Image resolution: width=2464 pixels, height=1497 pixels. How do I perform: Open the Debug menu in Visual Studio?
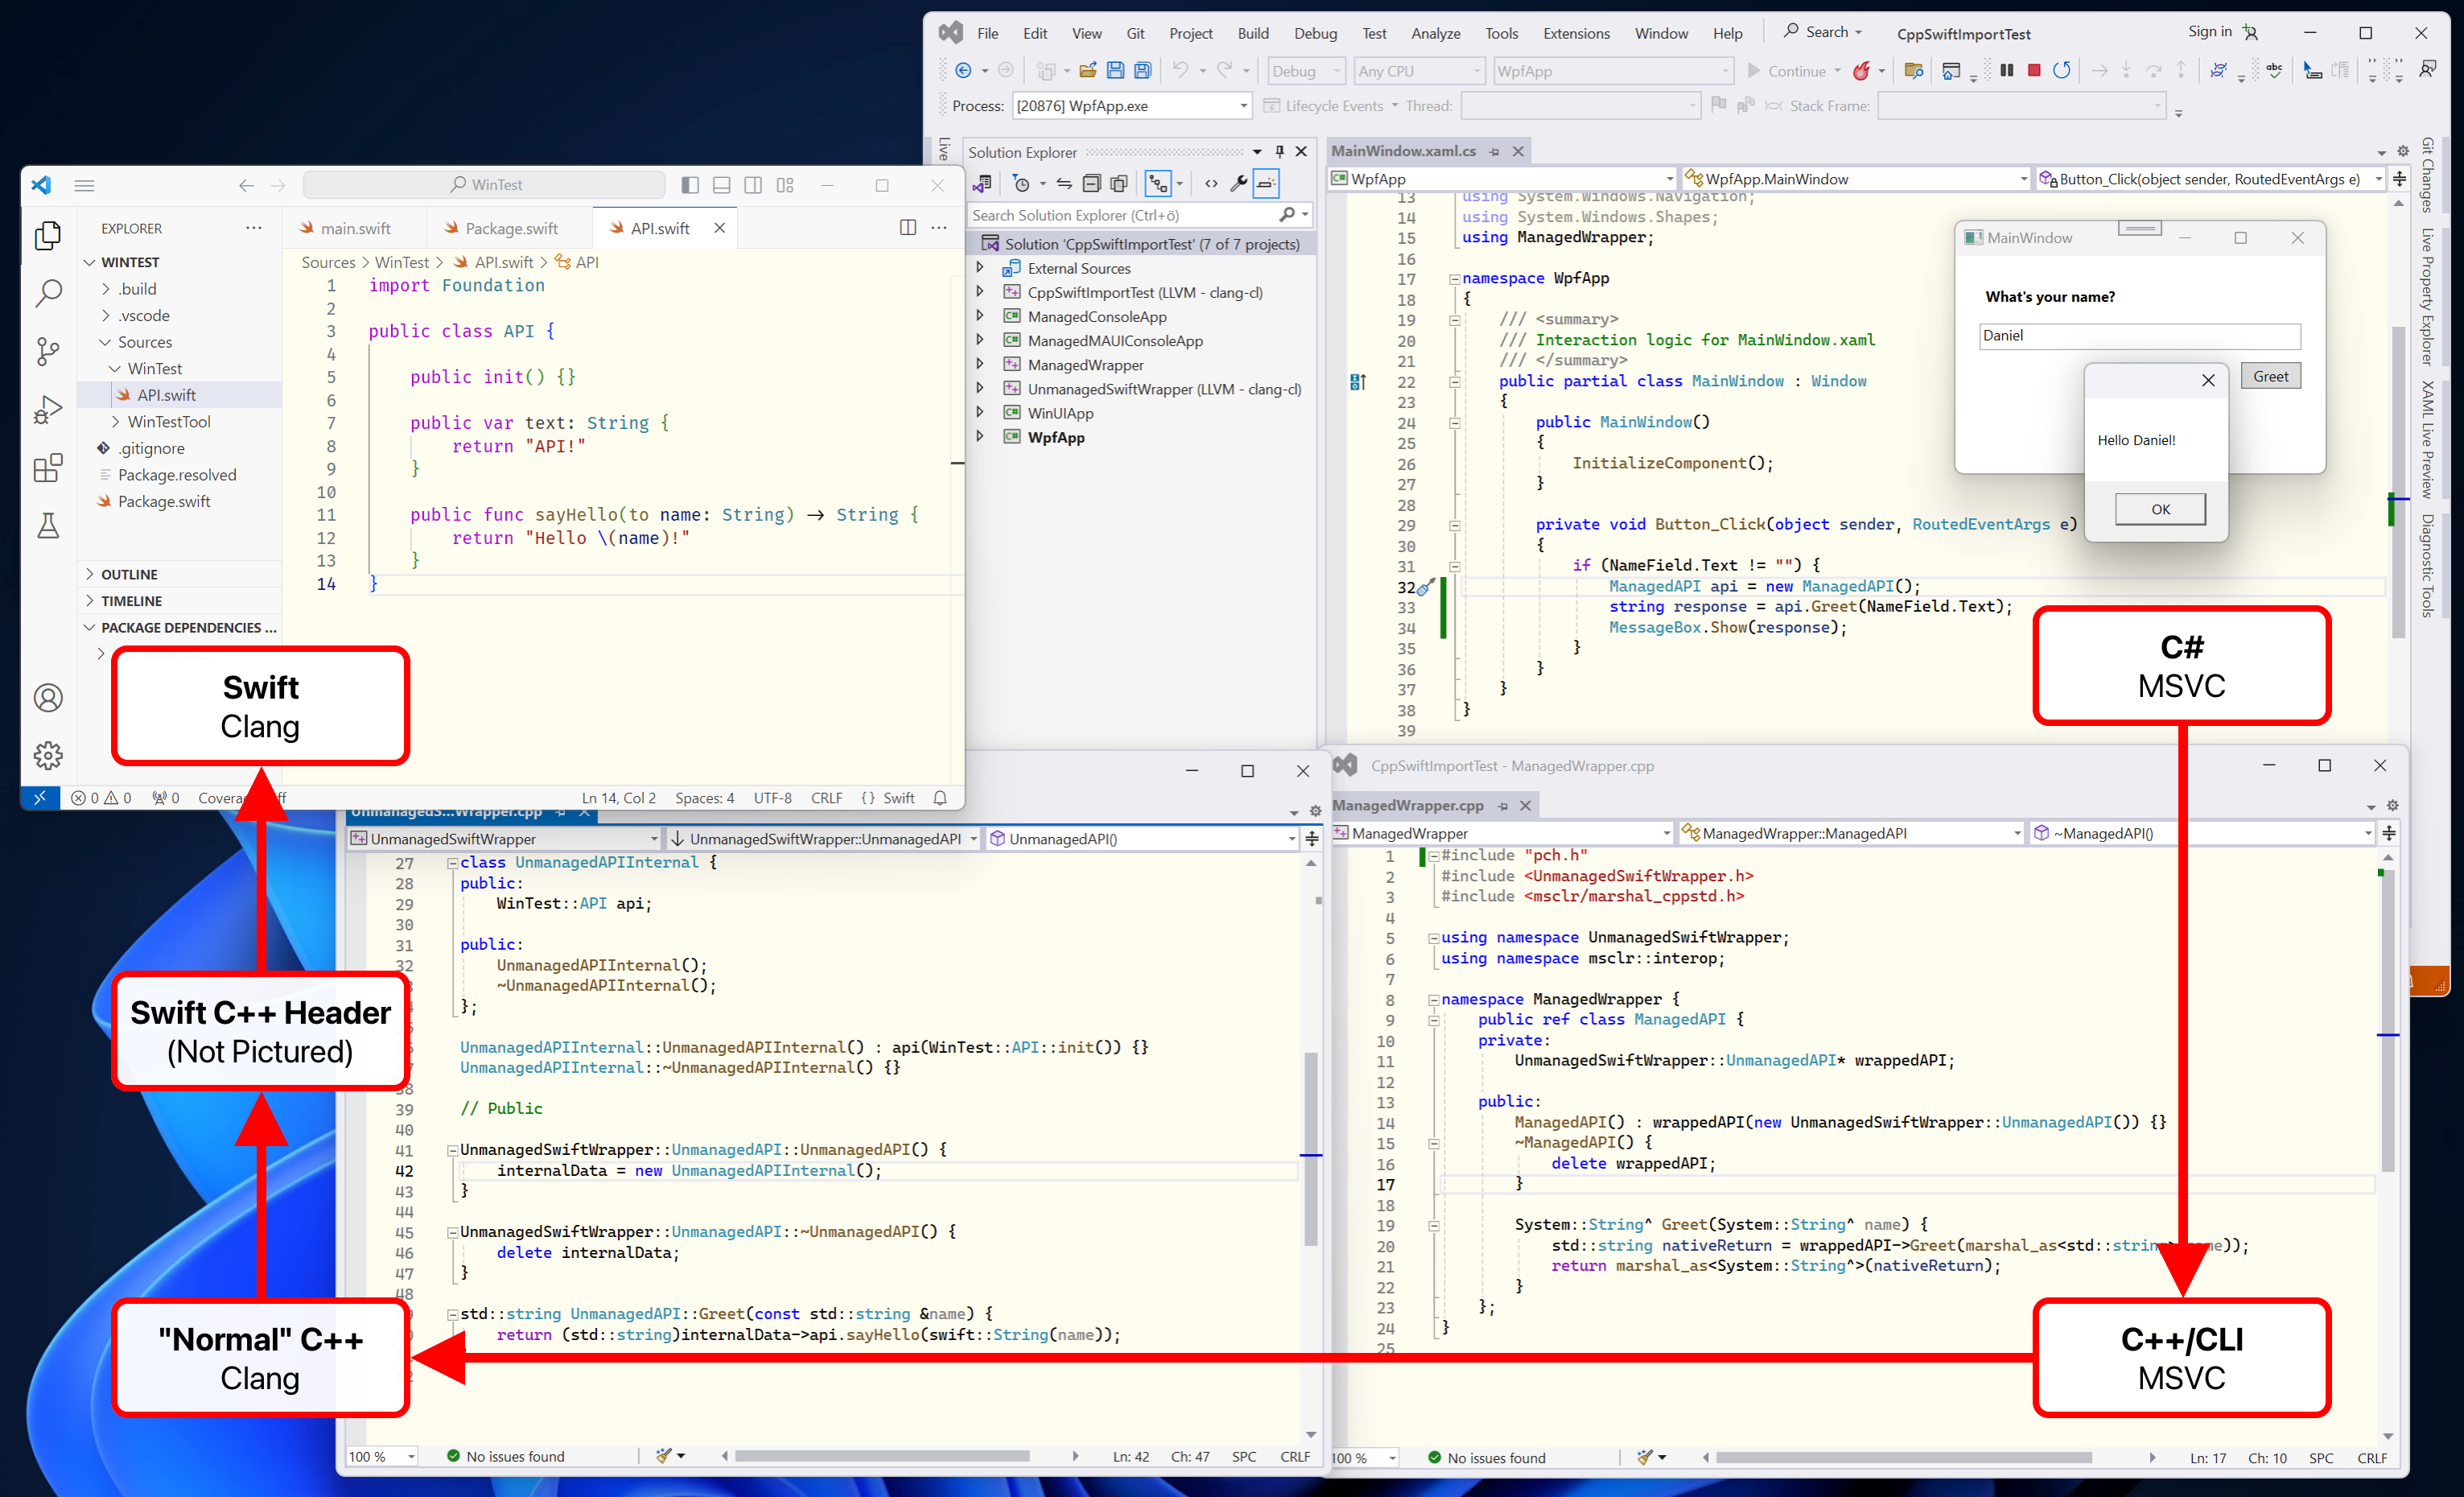(1314, 33)
